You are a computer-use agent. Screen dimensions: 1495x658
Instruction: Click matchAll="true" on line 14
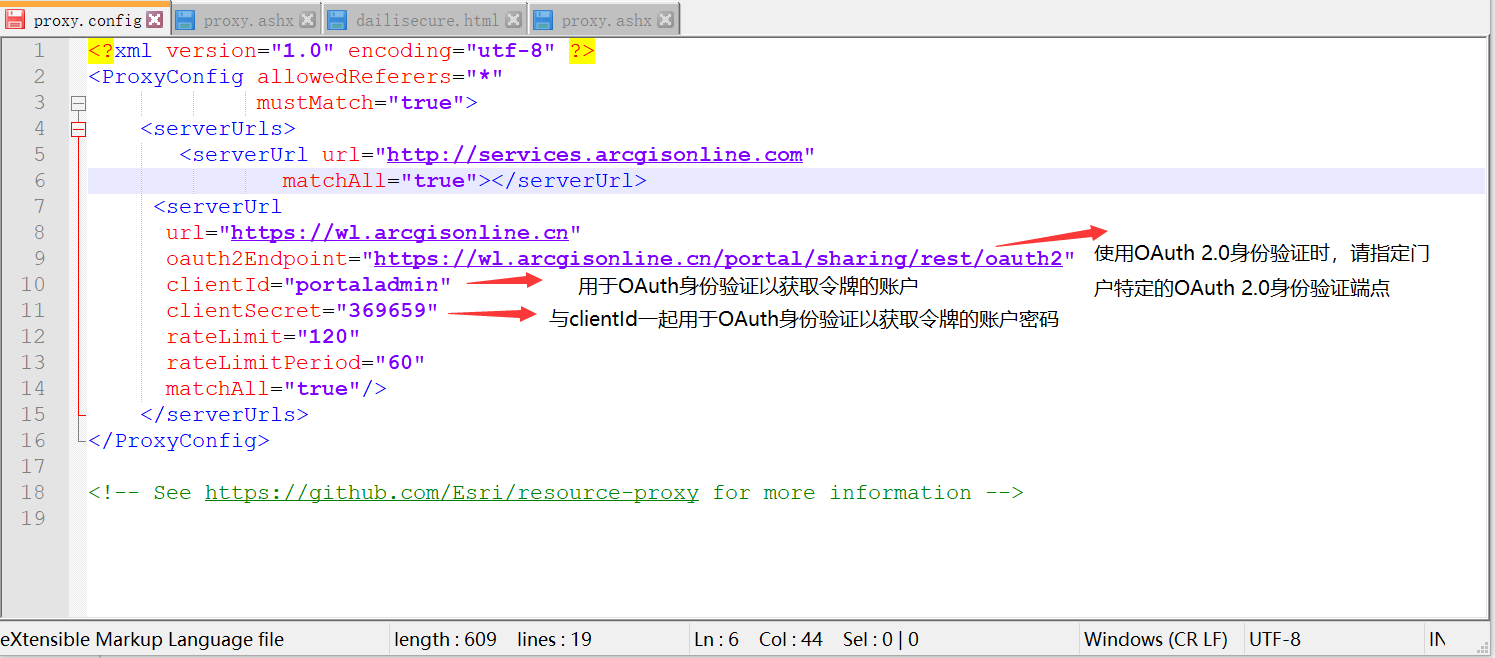click(x=263, y=389)
